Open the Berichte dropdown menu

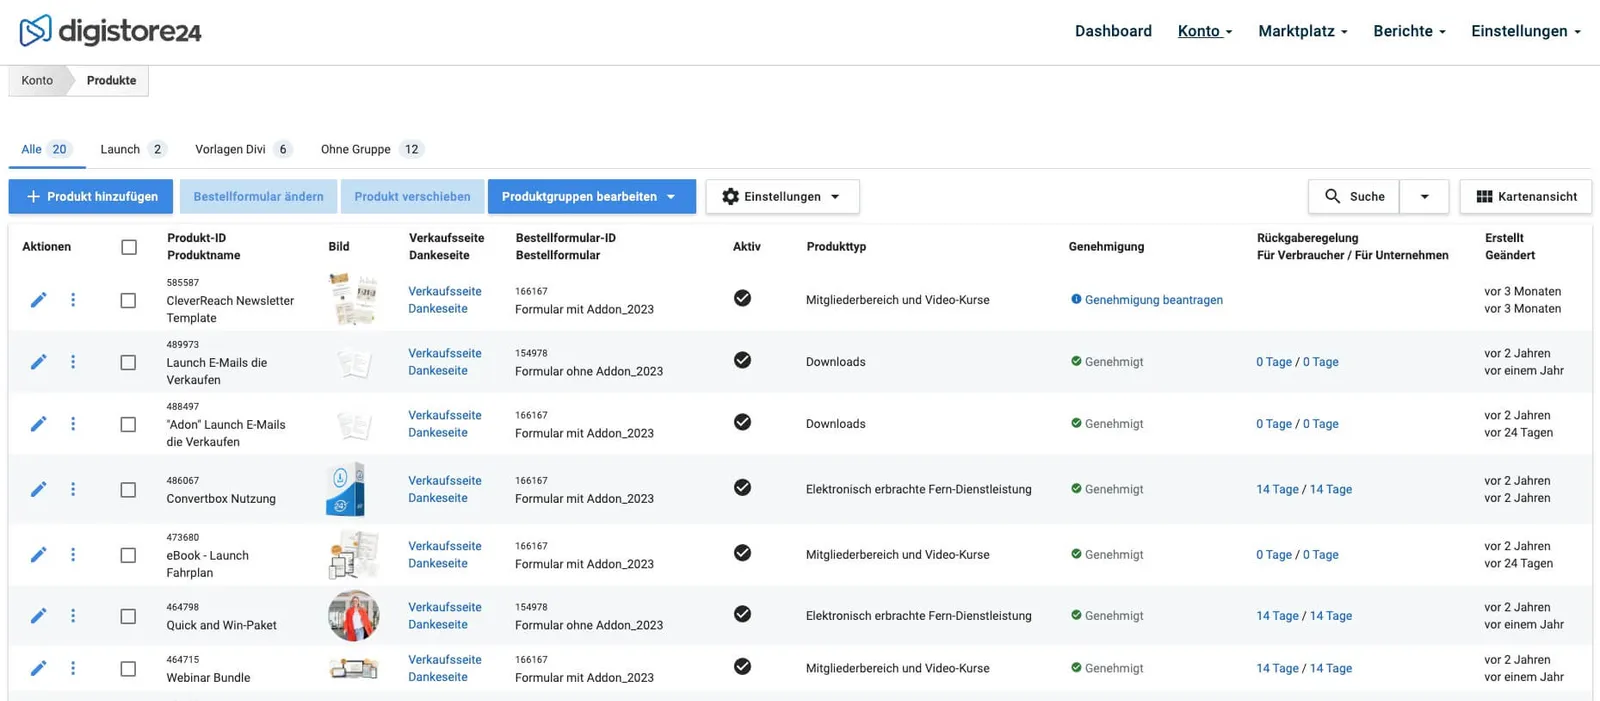click(x=1410, y=31)
